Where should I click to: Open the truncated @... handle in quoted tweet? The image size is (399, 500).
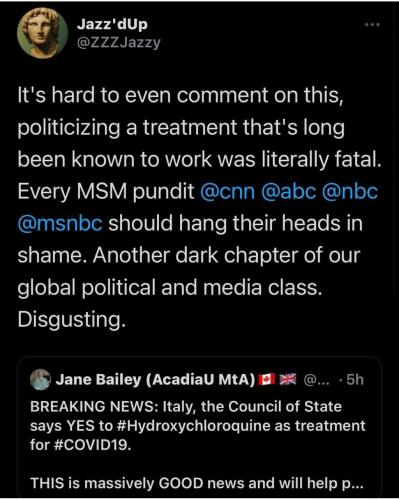[317, 380]
